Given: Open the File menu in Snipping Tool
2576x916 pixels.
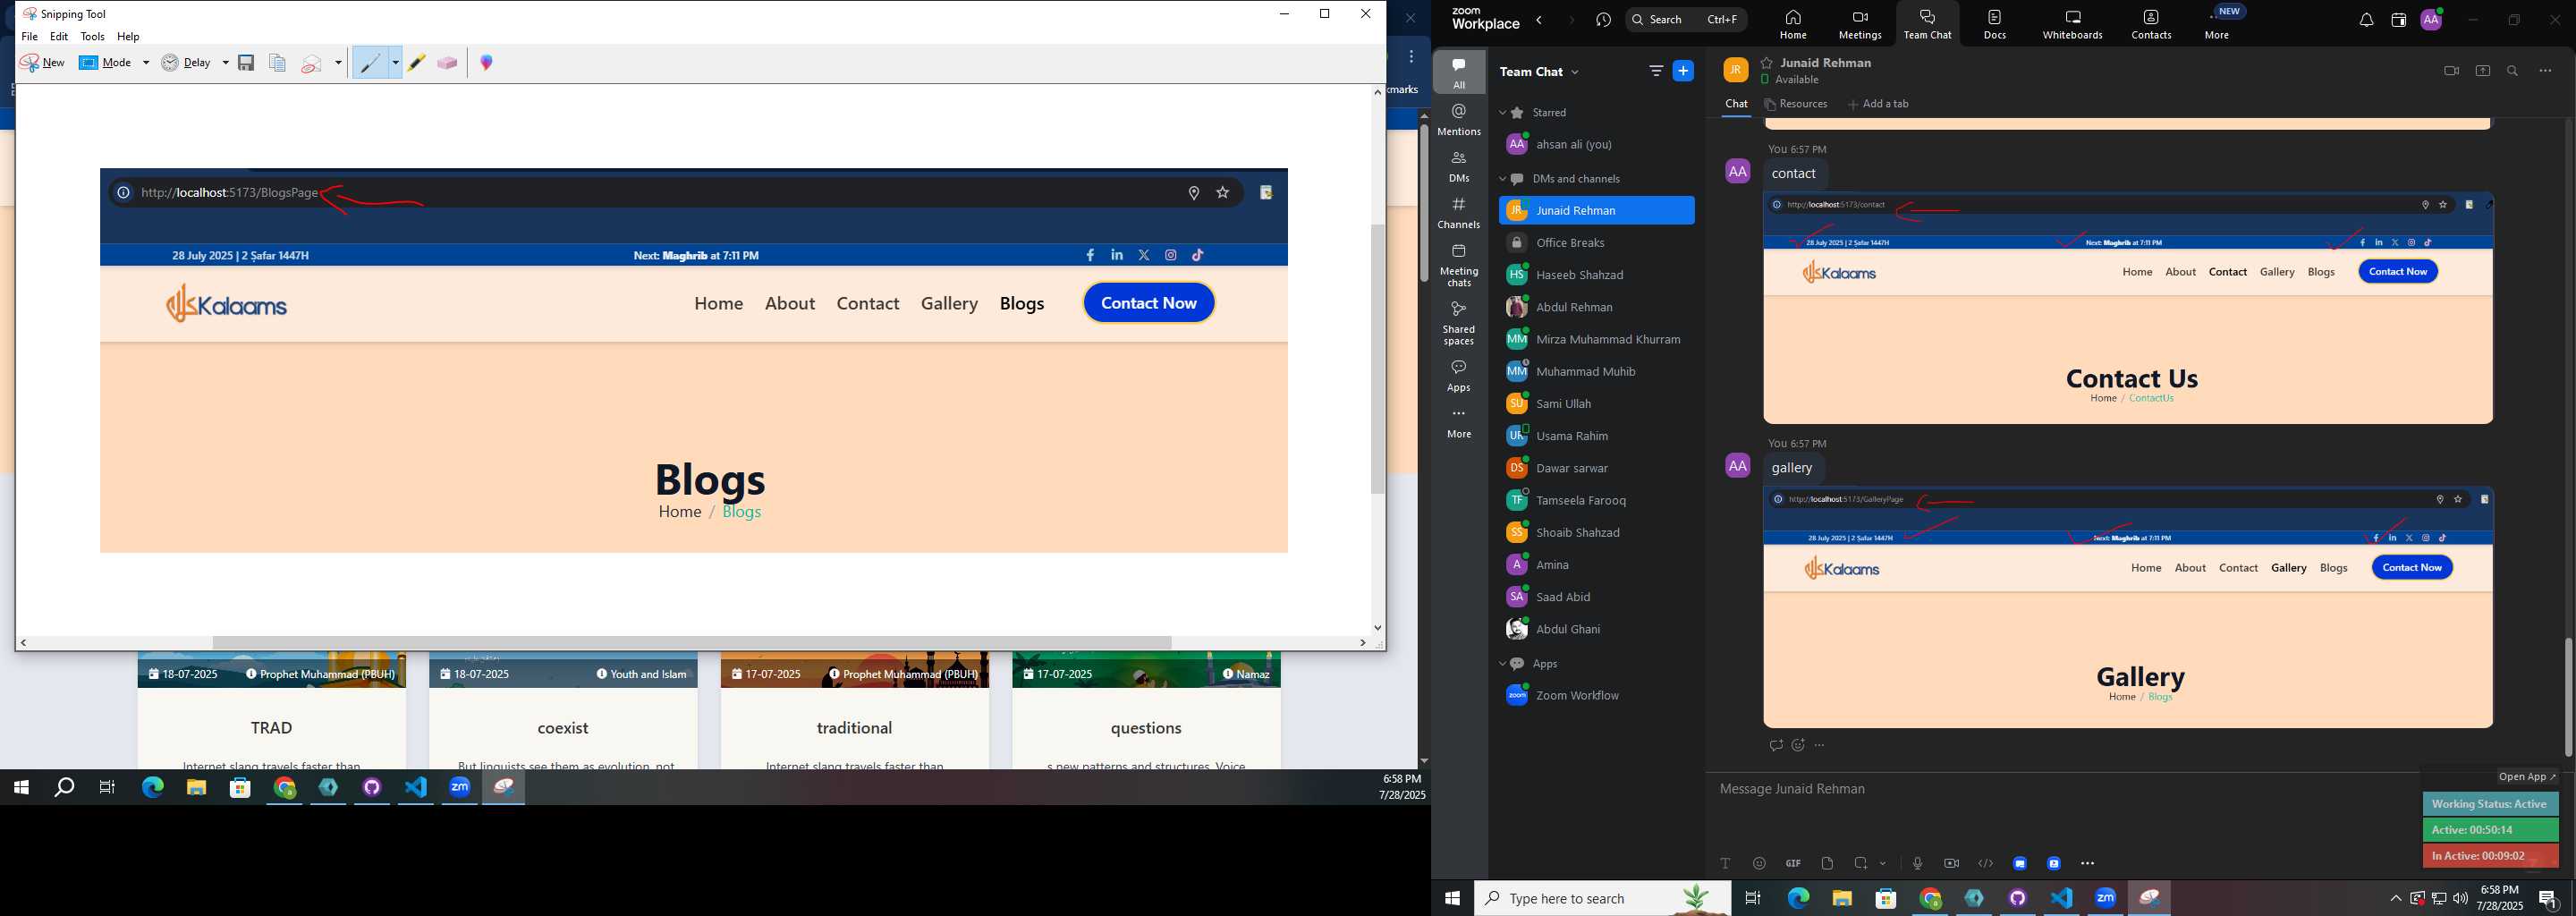Looking at the screenshot, I should pos(30,37).
